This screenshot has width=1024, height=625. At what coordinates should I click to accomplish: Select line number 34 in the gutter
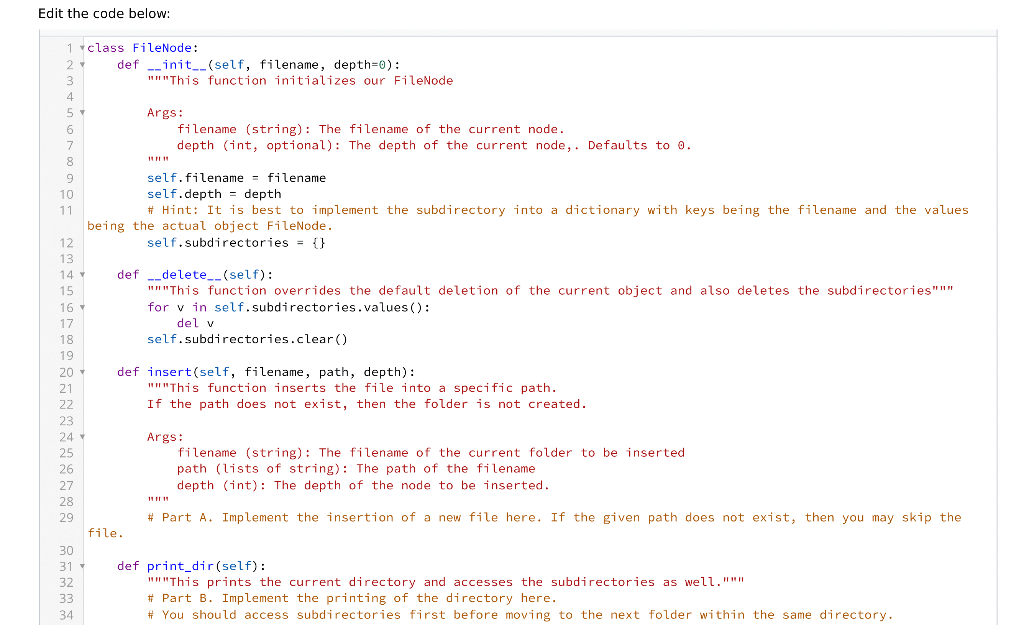tap(66, 614)
